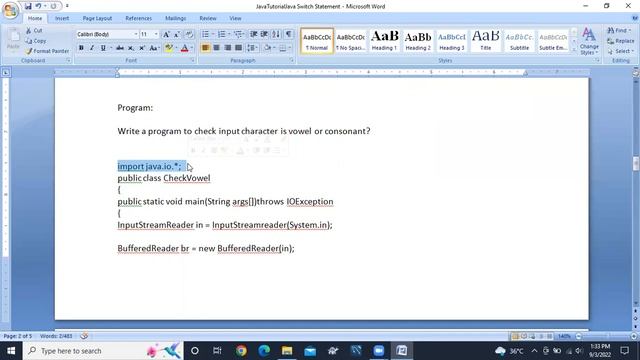The image size is (640, 360).
Task: Toggle Underline formatting
Action: pyautogui.click(x=103, y=48)
